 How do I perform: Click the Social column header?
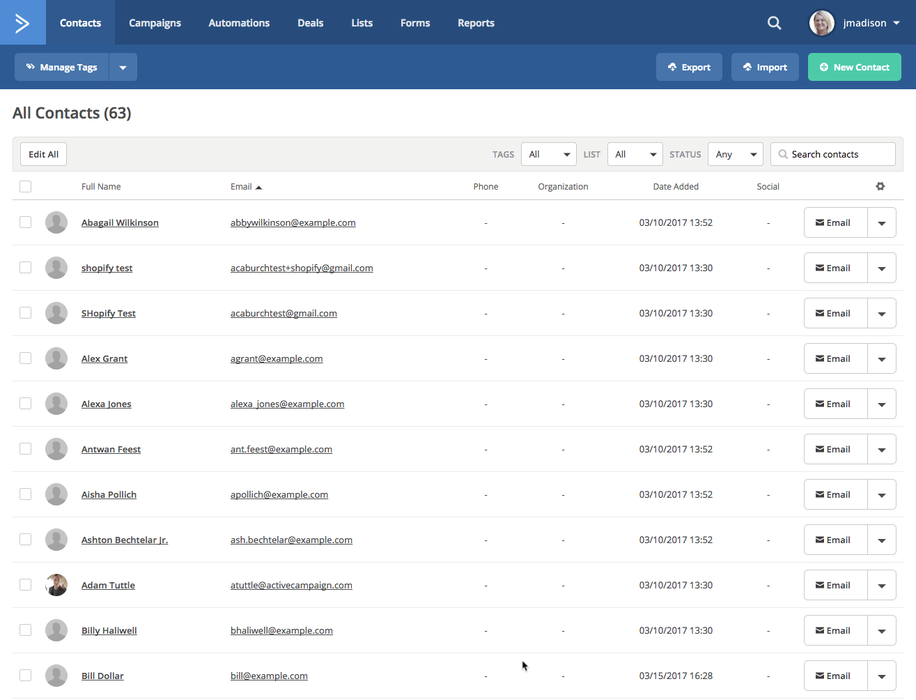click(768, 186)
